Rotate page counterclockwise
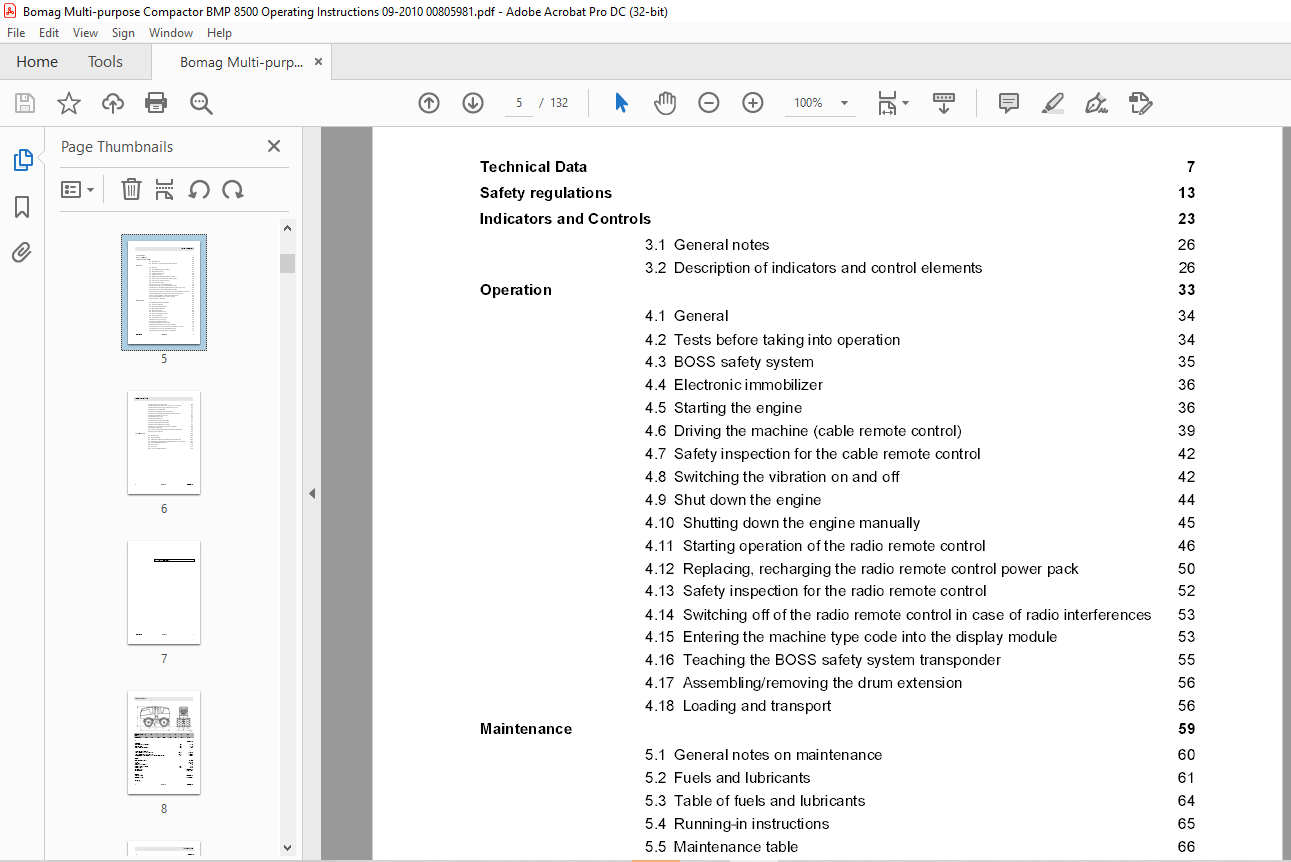This screenshot has height=862, width=1291. pos(199,189)
